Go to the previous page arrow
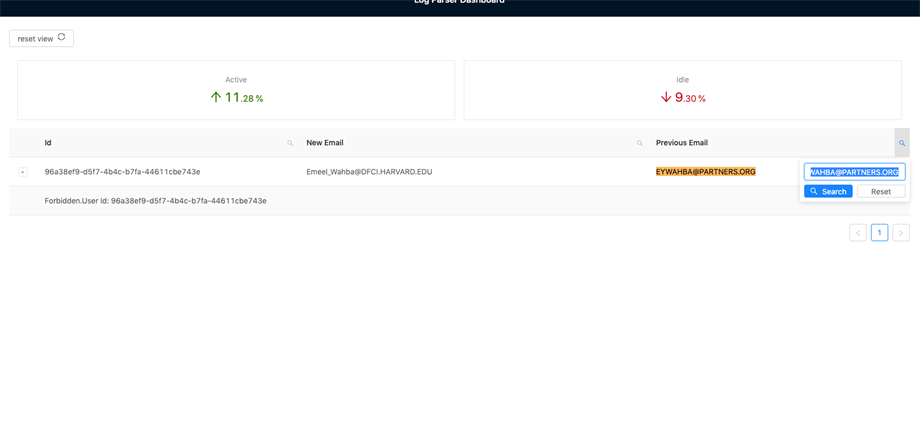920x436 pixels. 858,233
